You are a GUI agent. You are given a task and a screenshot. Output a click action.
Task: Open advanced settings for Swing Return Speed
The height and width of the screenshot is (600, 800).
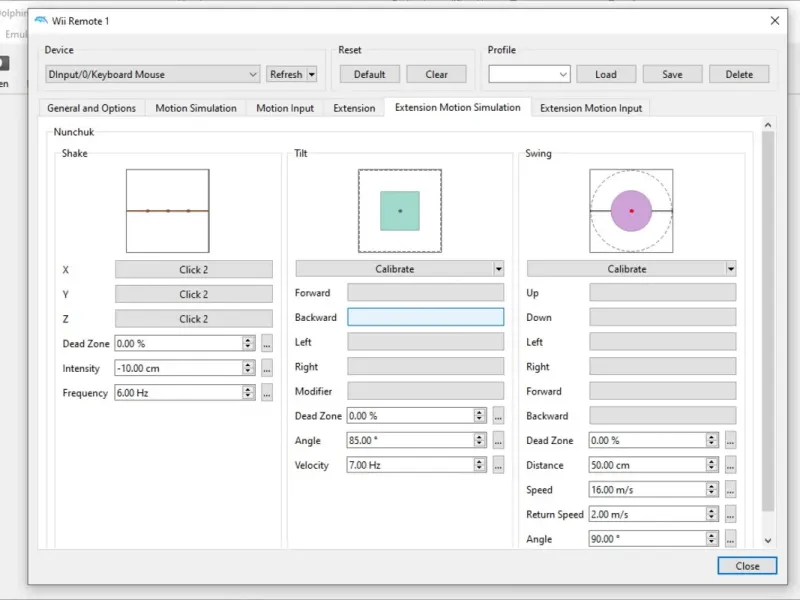point(731,515)
